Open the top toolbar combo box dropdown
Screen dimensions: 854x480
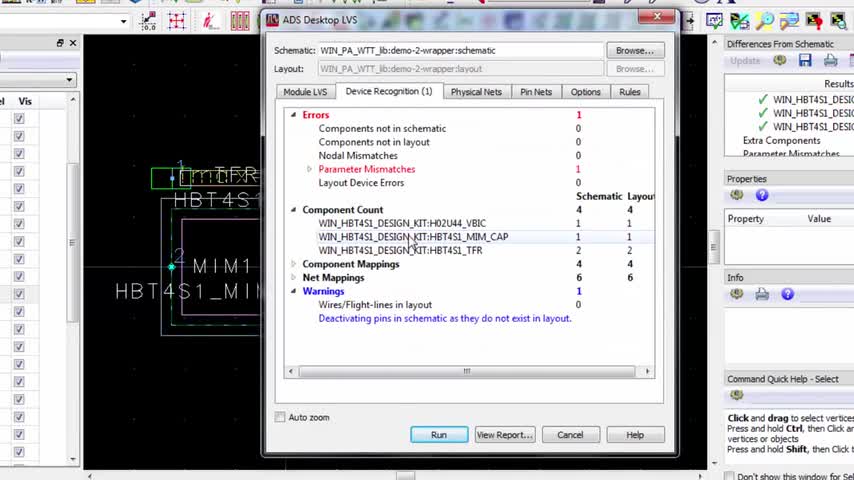coord(124,21)
